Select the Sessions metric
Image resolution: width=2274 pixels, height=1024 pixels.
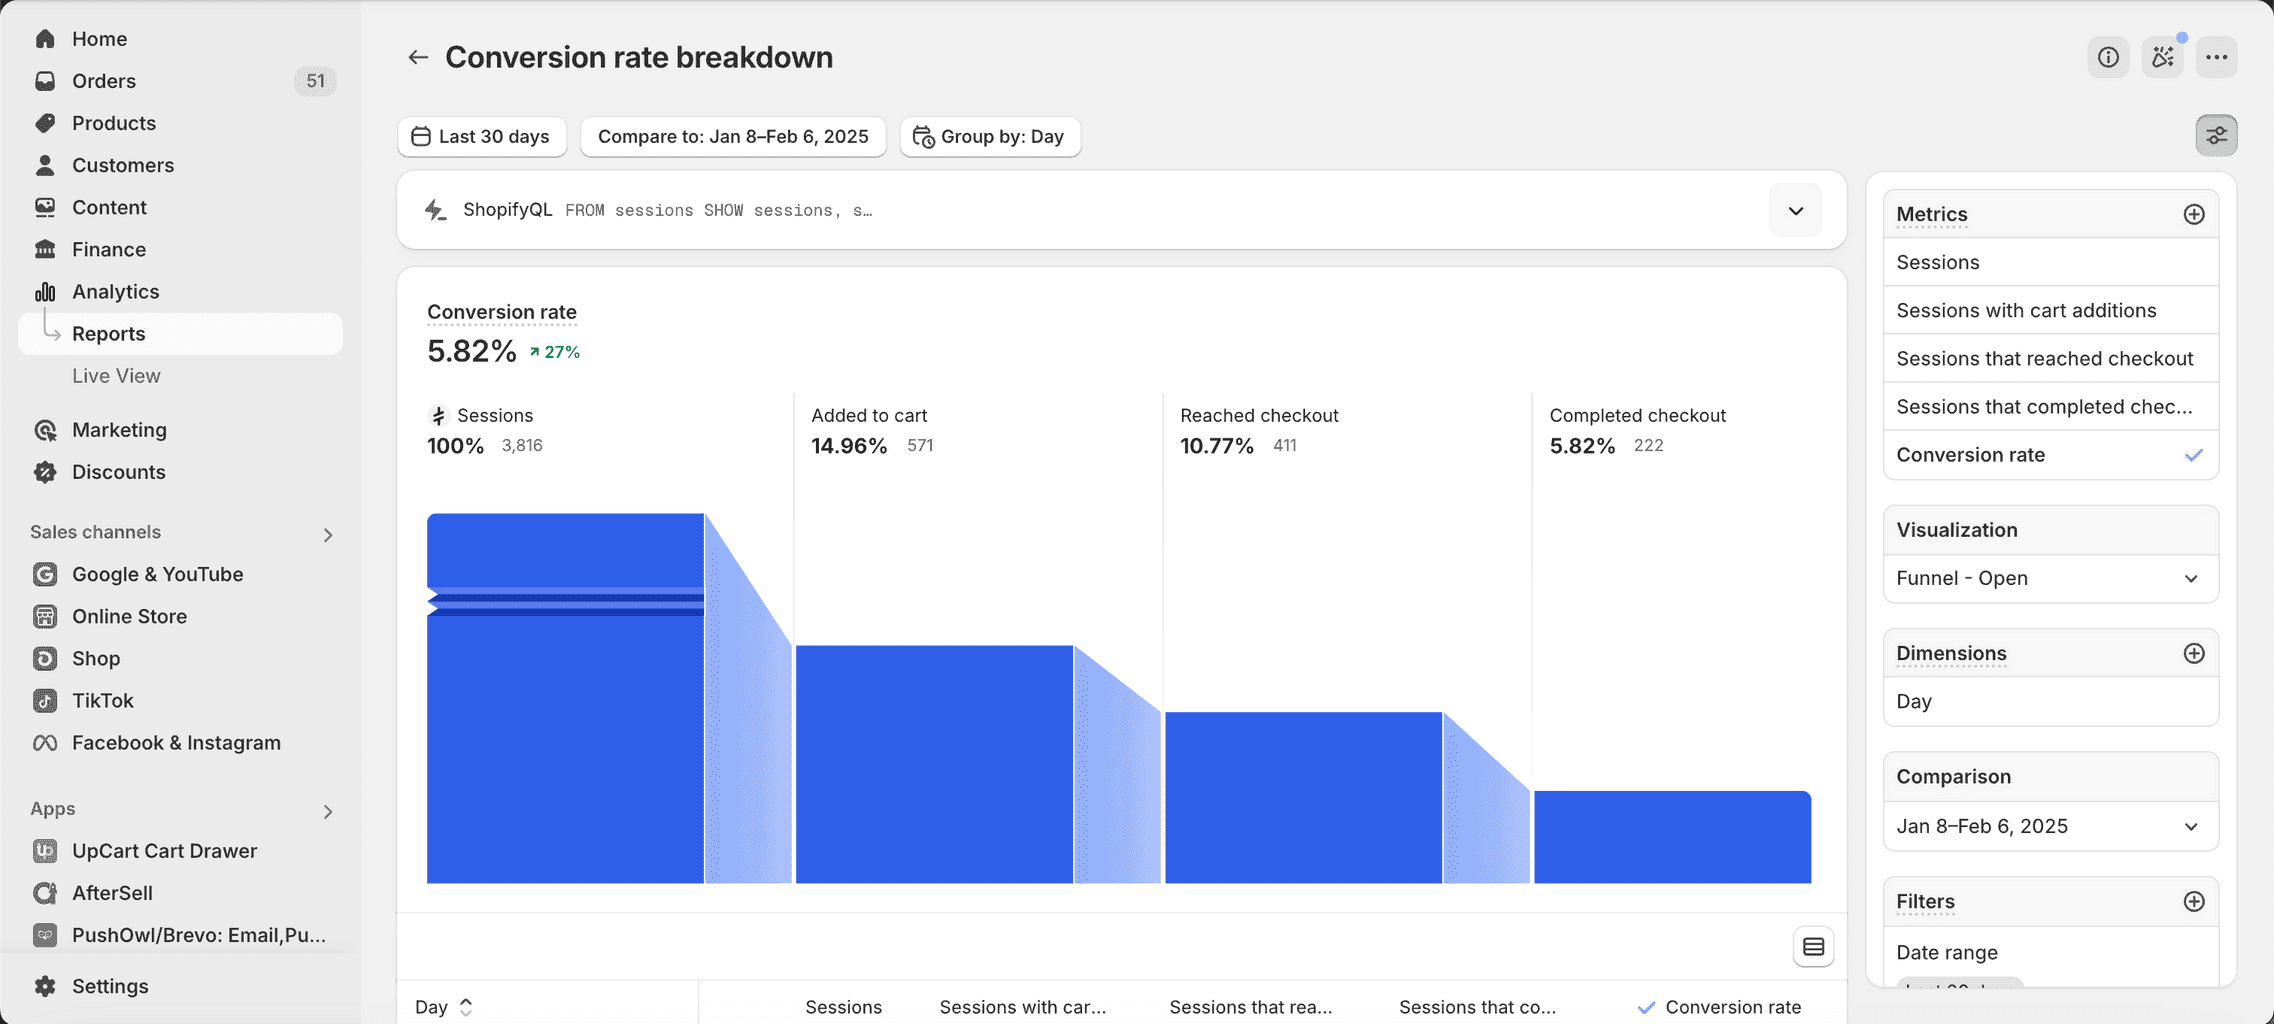tap(2050, 262)
